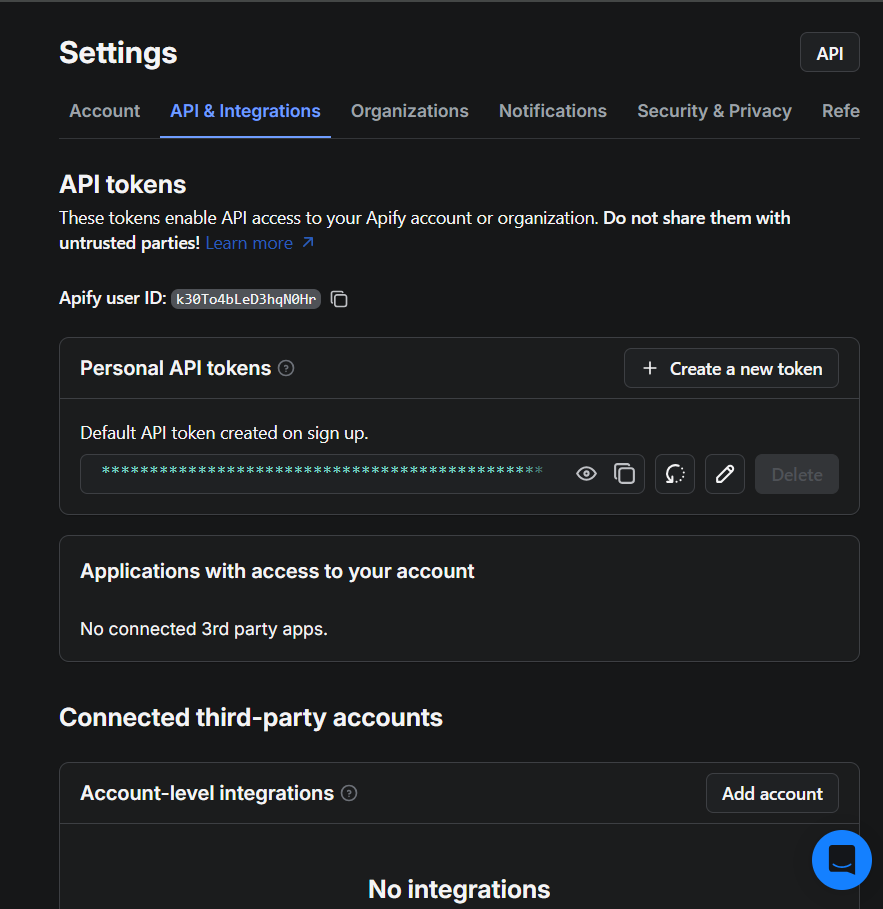Click the API tokens heading

click(x=123, y=184)
